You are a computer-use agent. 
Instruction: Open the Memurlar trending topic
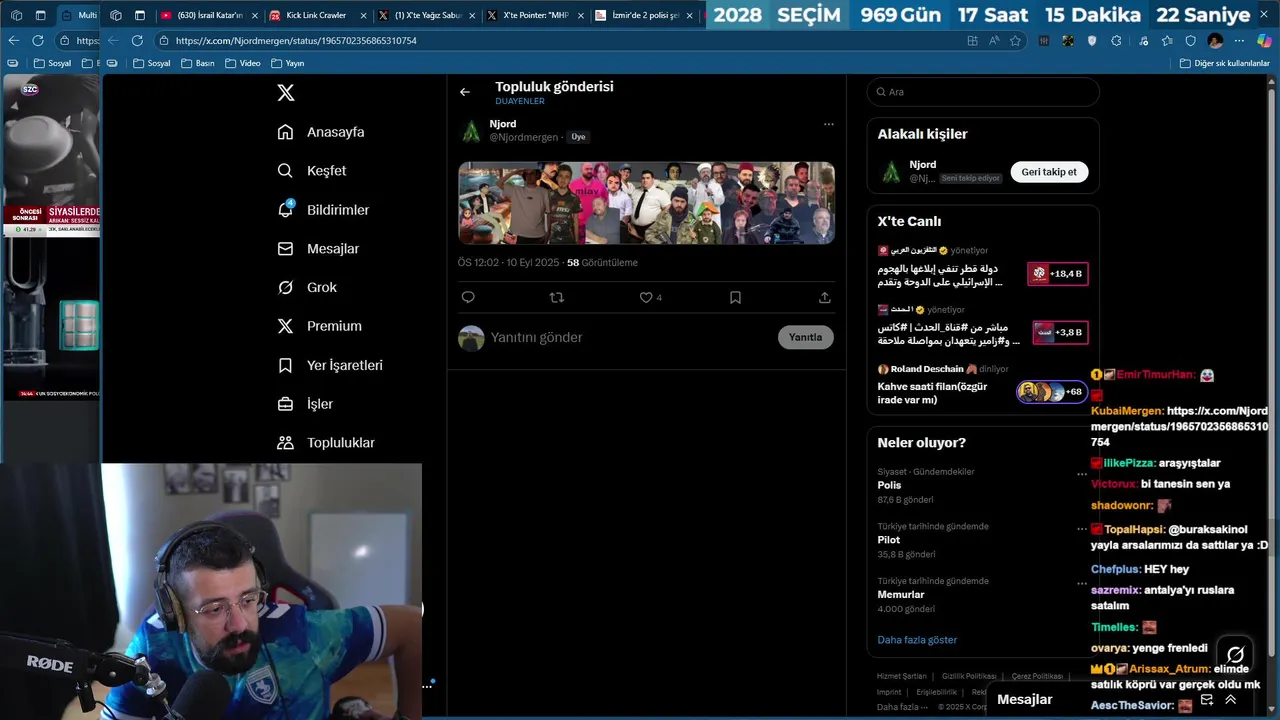point(901,594)
